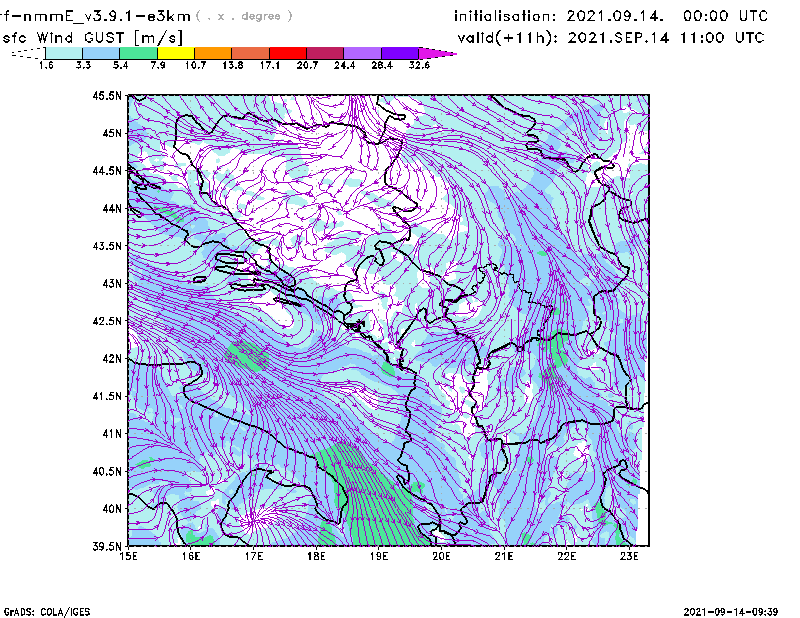Click the light blue 3.3–5.4 legend swatch
This screenshot has height=618, width=800.
101,53
